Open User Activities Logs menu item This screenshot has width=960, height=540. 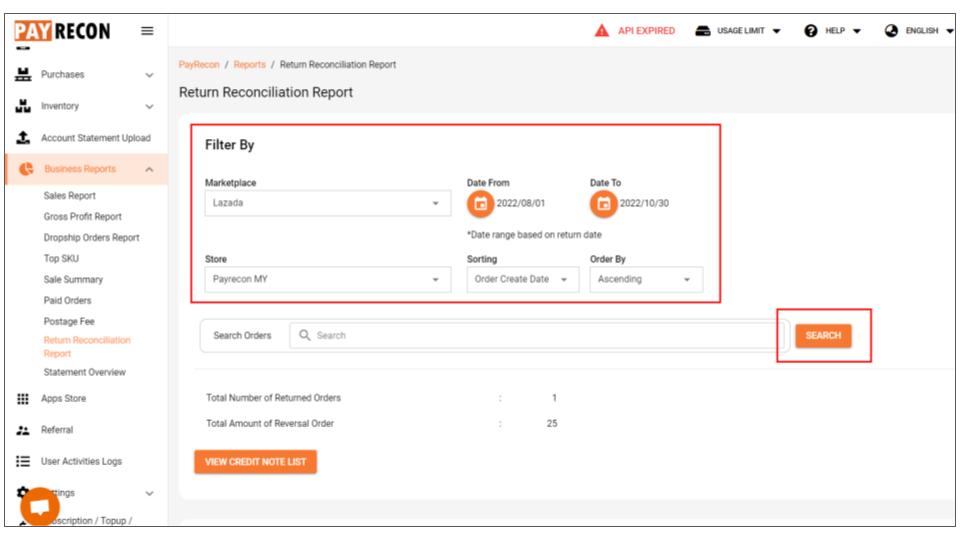pyautogui.click(x=81, y=461)
